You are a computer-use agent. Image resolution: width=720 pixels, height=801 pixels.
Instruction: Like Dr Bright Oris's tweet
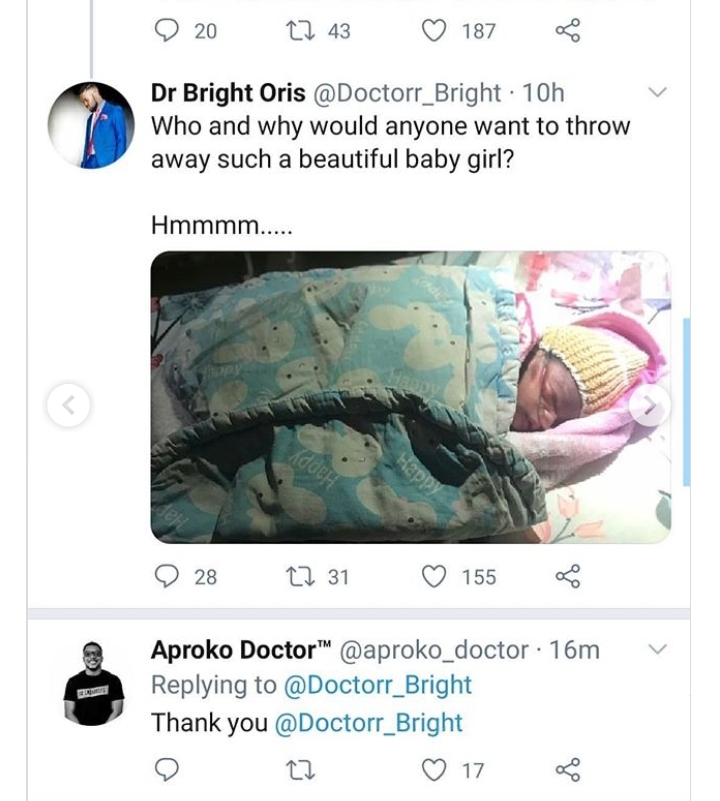point(433,577)
